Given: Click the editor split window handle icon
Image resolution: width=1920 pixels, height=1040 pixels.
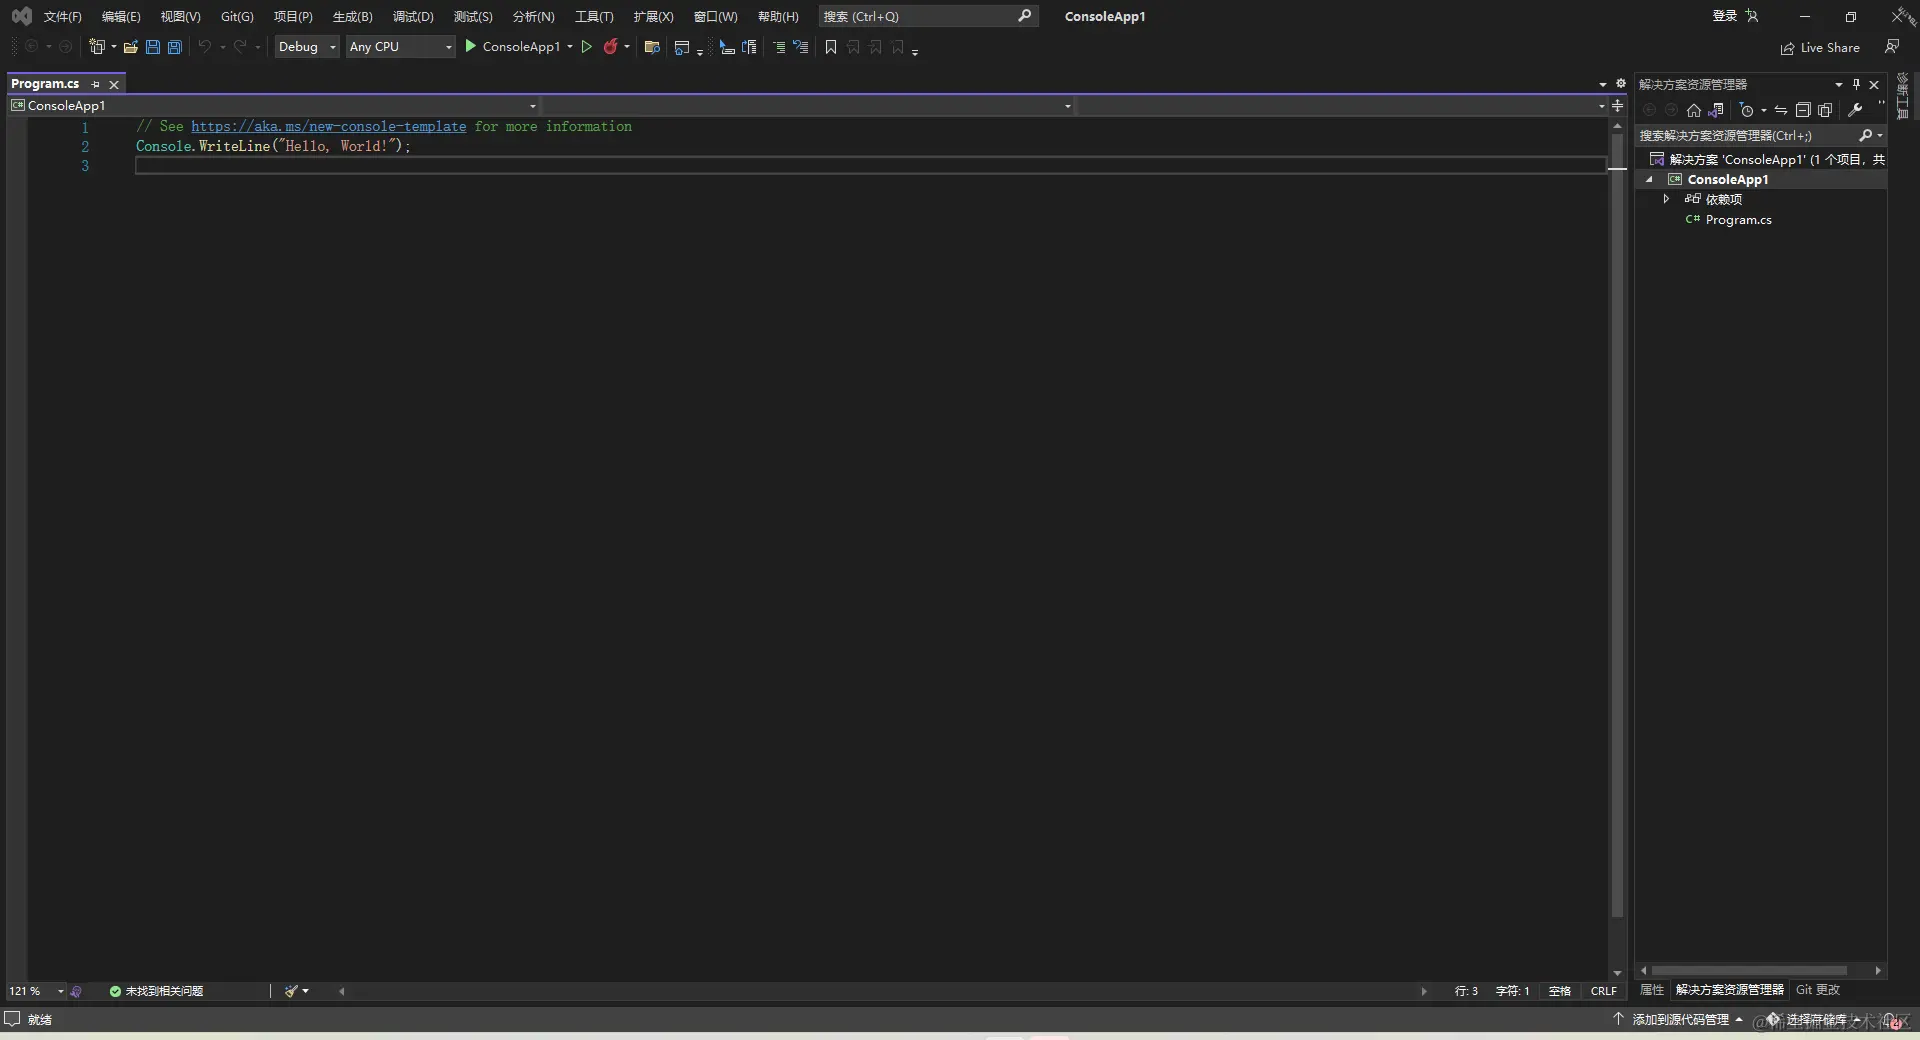Looking at the screenshot, I should coord(1617,105).
